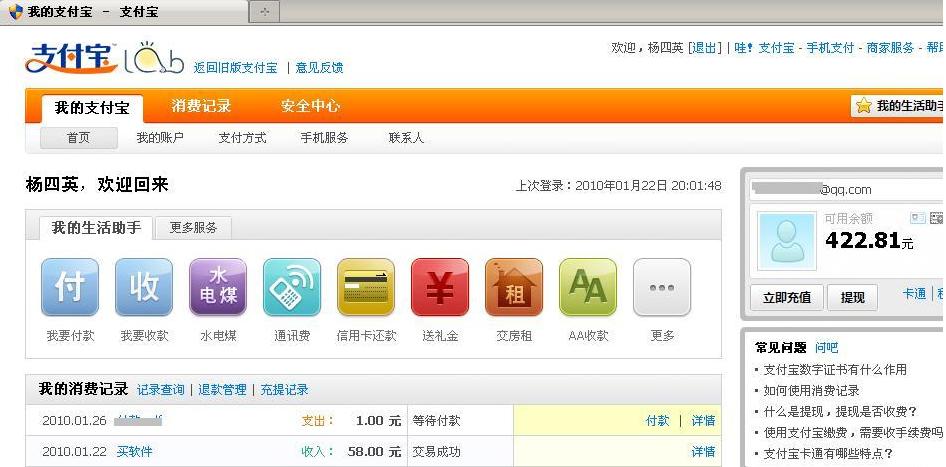The image size is (946, 467).
Task: Open the 充提记录 link
Action: pos(284,390)
